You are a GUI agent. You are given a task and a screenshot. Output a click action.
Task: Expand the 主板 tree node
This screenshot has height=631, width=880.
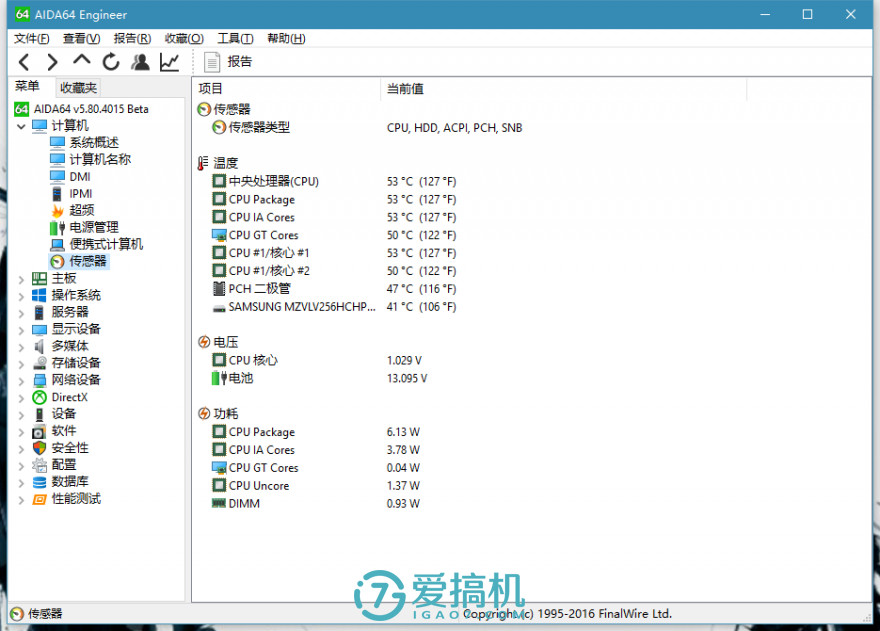point(22,278)
